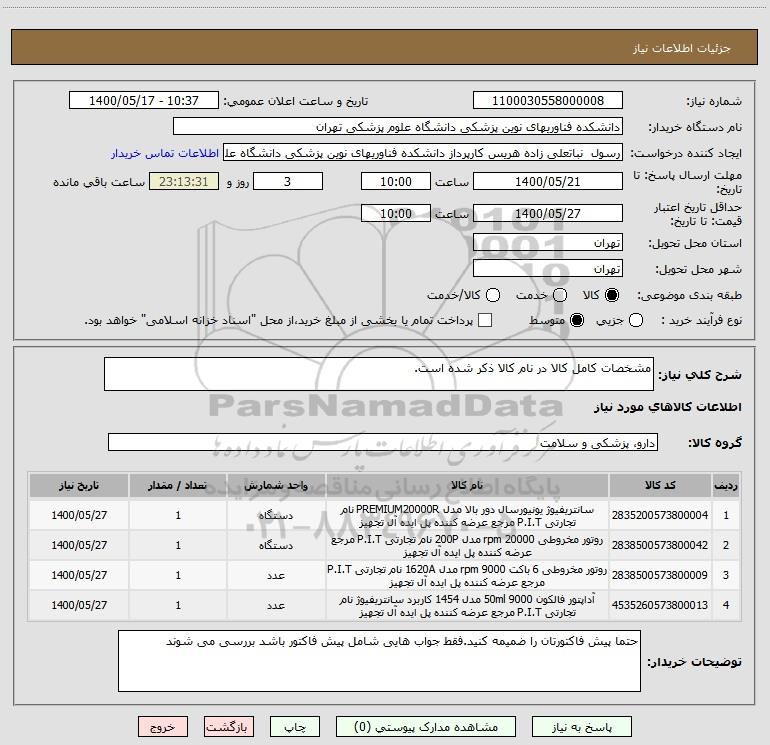This screenshot has height=745, width=770.
Task: Click the response deadline date 1400/05/21
Action: [548, 181]
